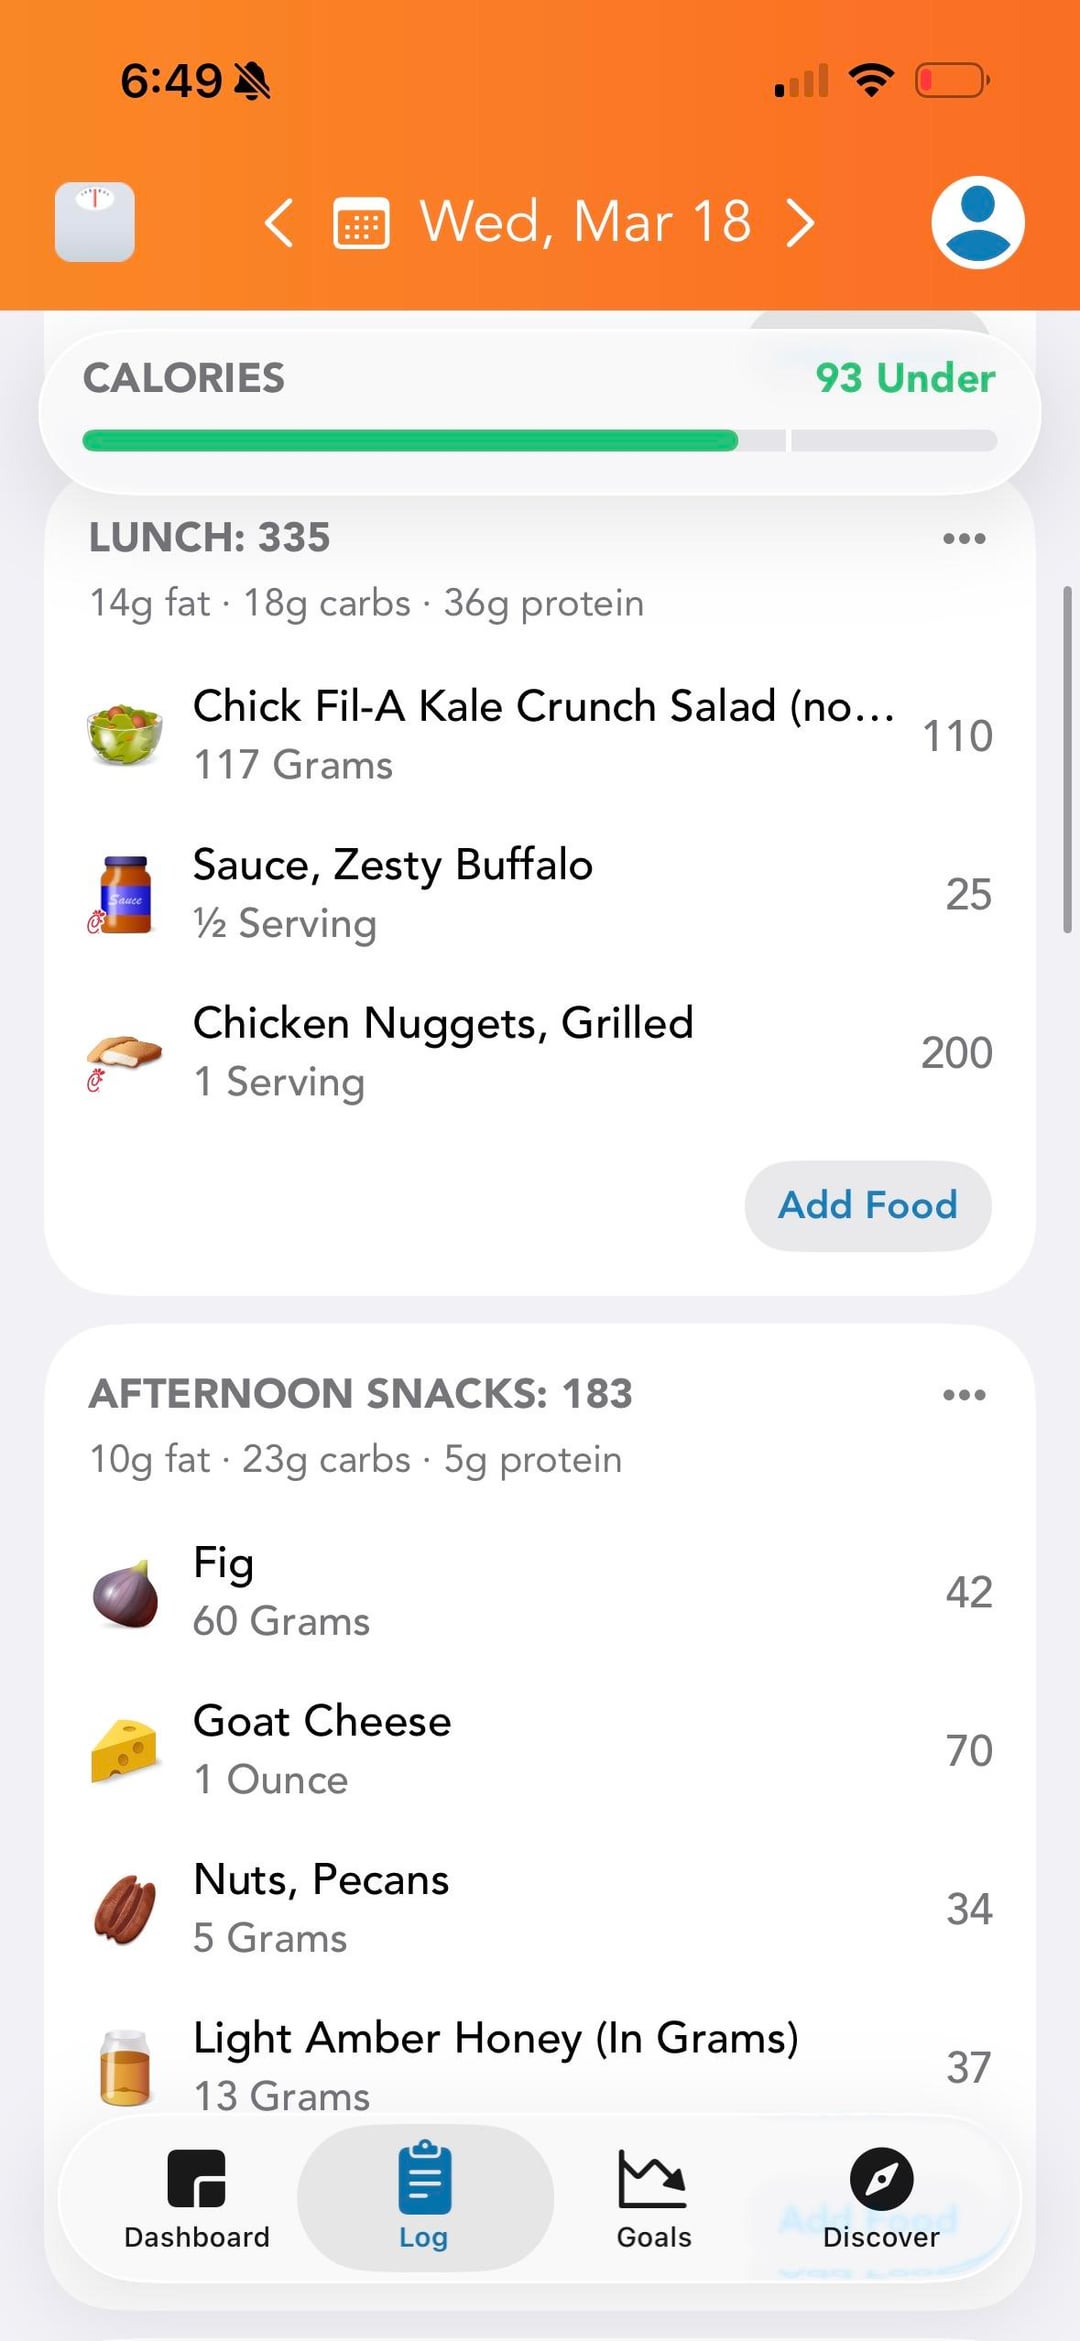Open the weight scale icon
1080x2341 pixels.
[x=95, y=222]
